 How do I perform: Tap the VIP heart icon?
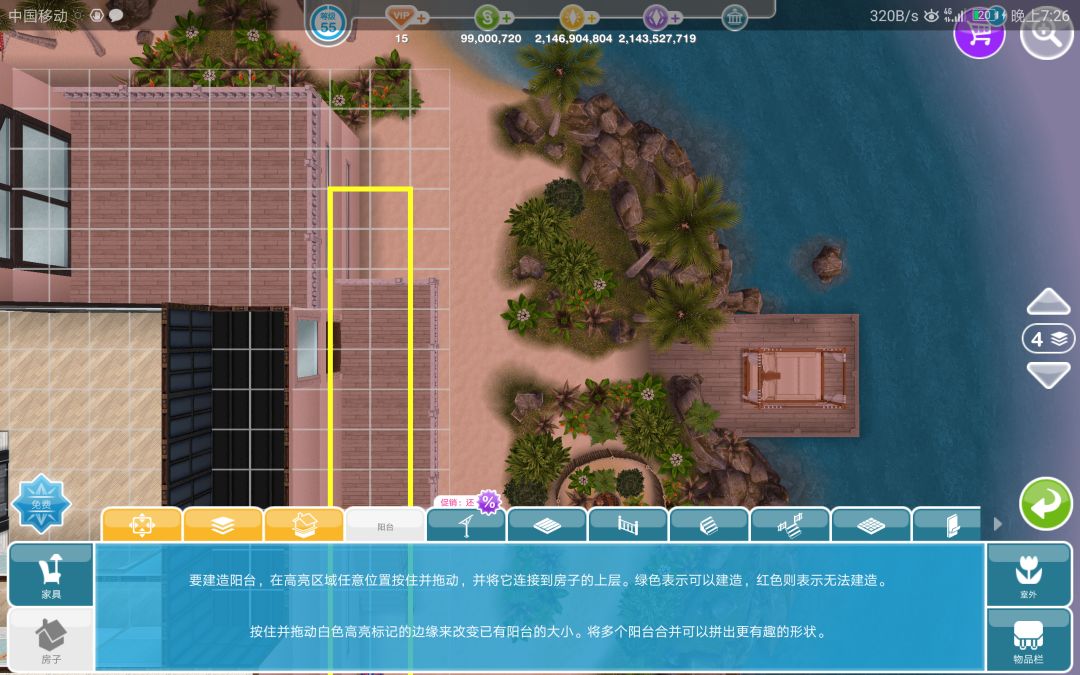(399, 16)
